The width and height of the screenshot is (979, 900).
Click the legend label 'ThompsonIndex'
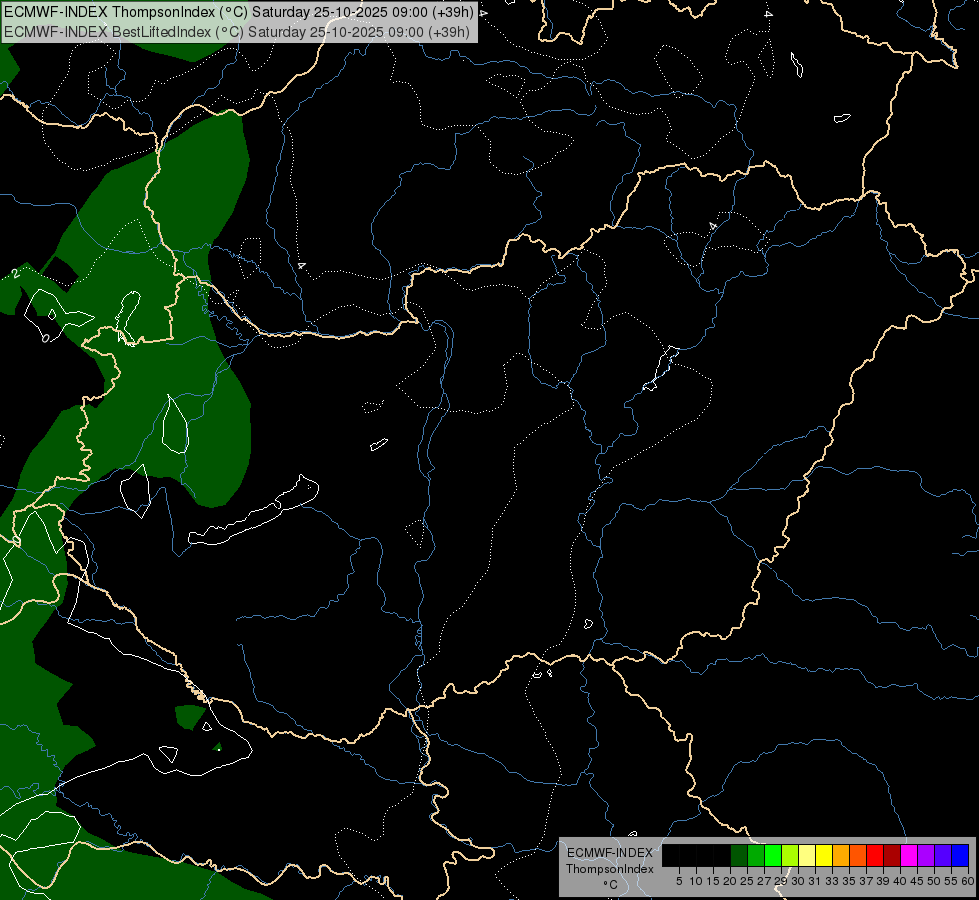click(610, 869)
